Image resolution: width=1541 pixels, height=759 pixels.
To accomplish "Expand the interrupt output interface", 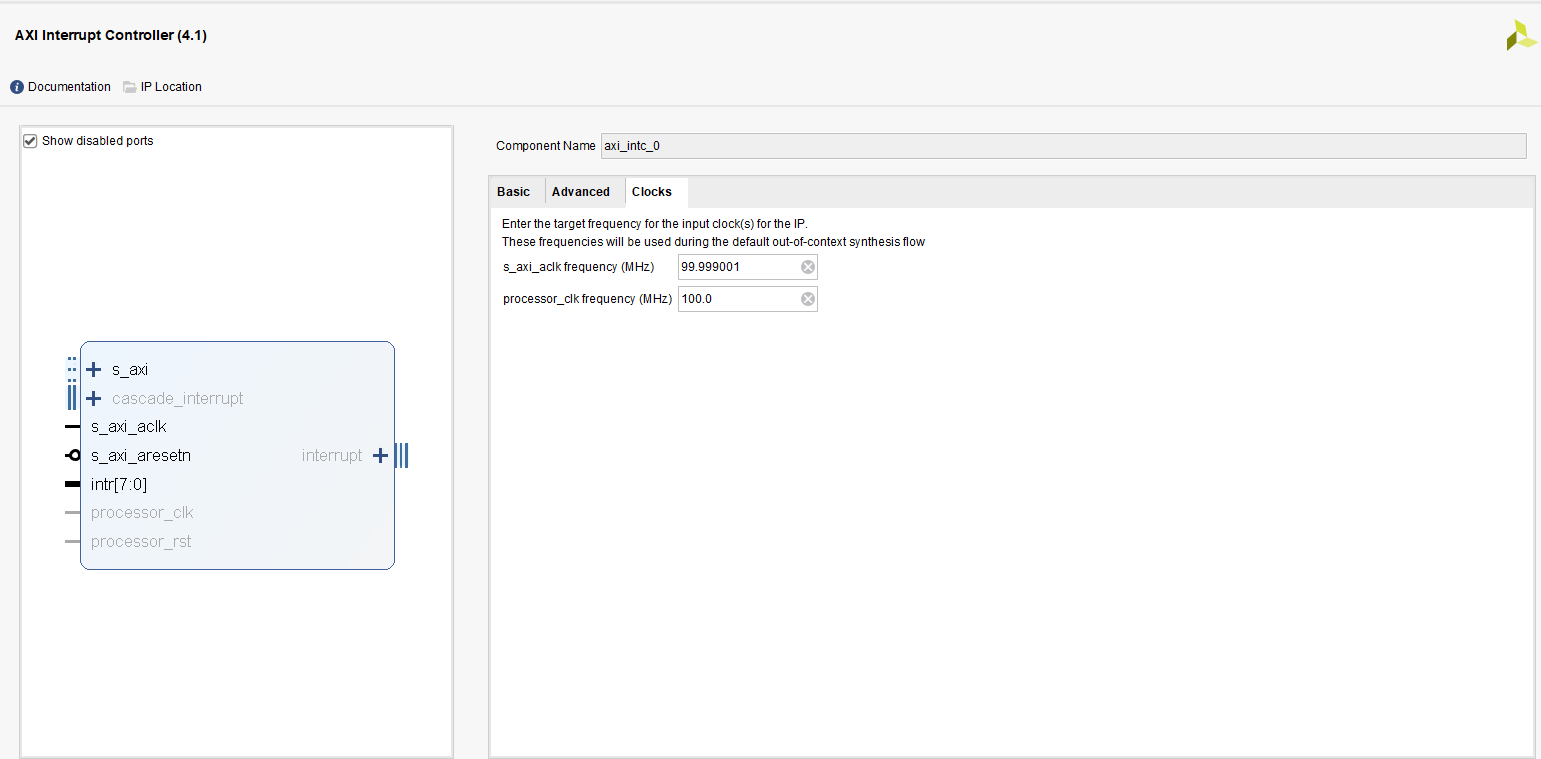I will 380,455.
